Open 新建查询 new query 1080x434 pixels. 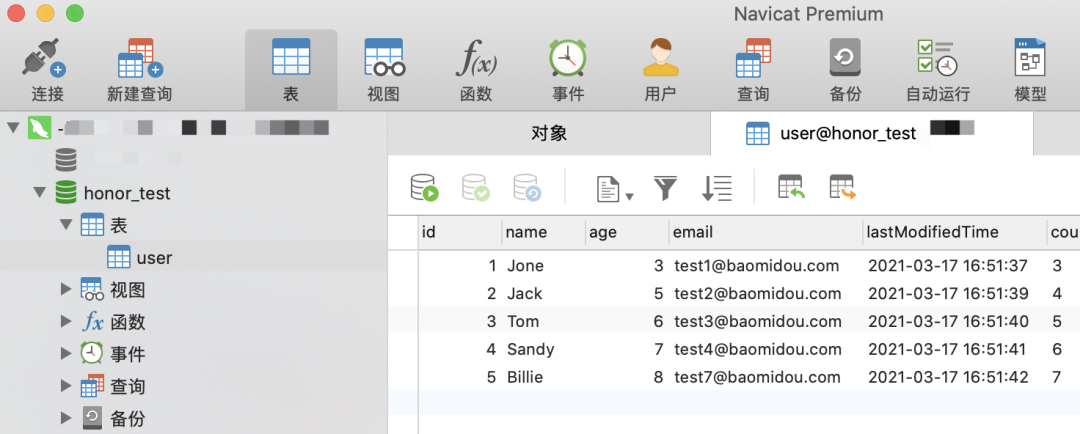pyautogui.click(x=140, y=60)
